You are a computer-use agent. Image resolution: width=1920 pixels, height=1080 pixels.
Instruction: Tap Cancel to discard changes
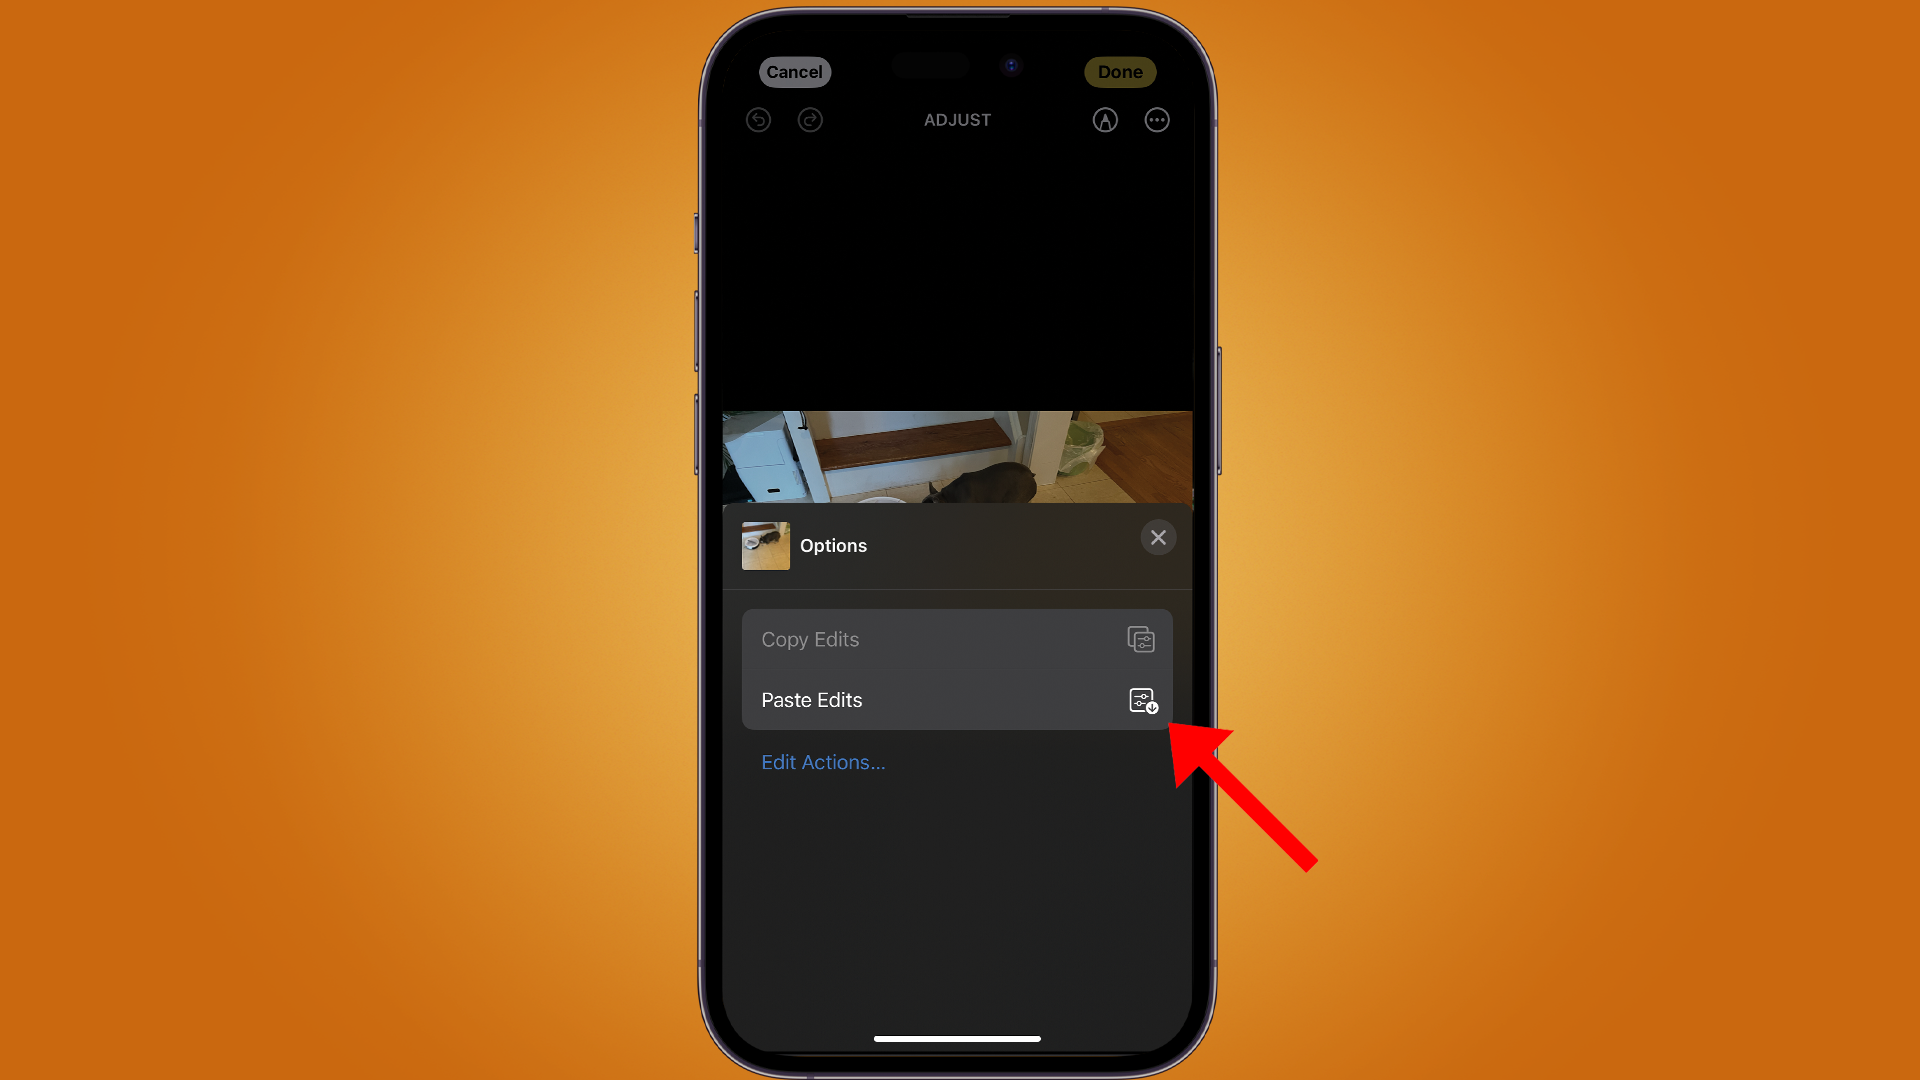pyautogui.click(x=794, y=71)
